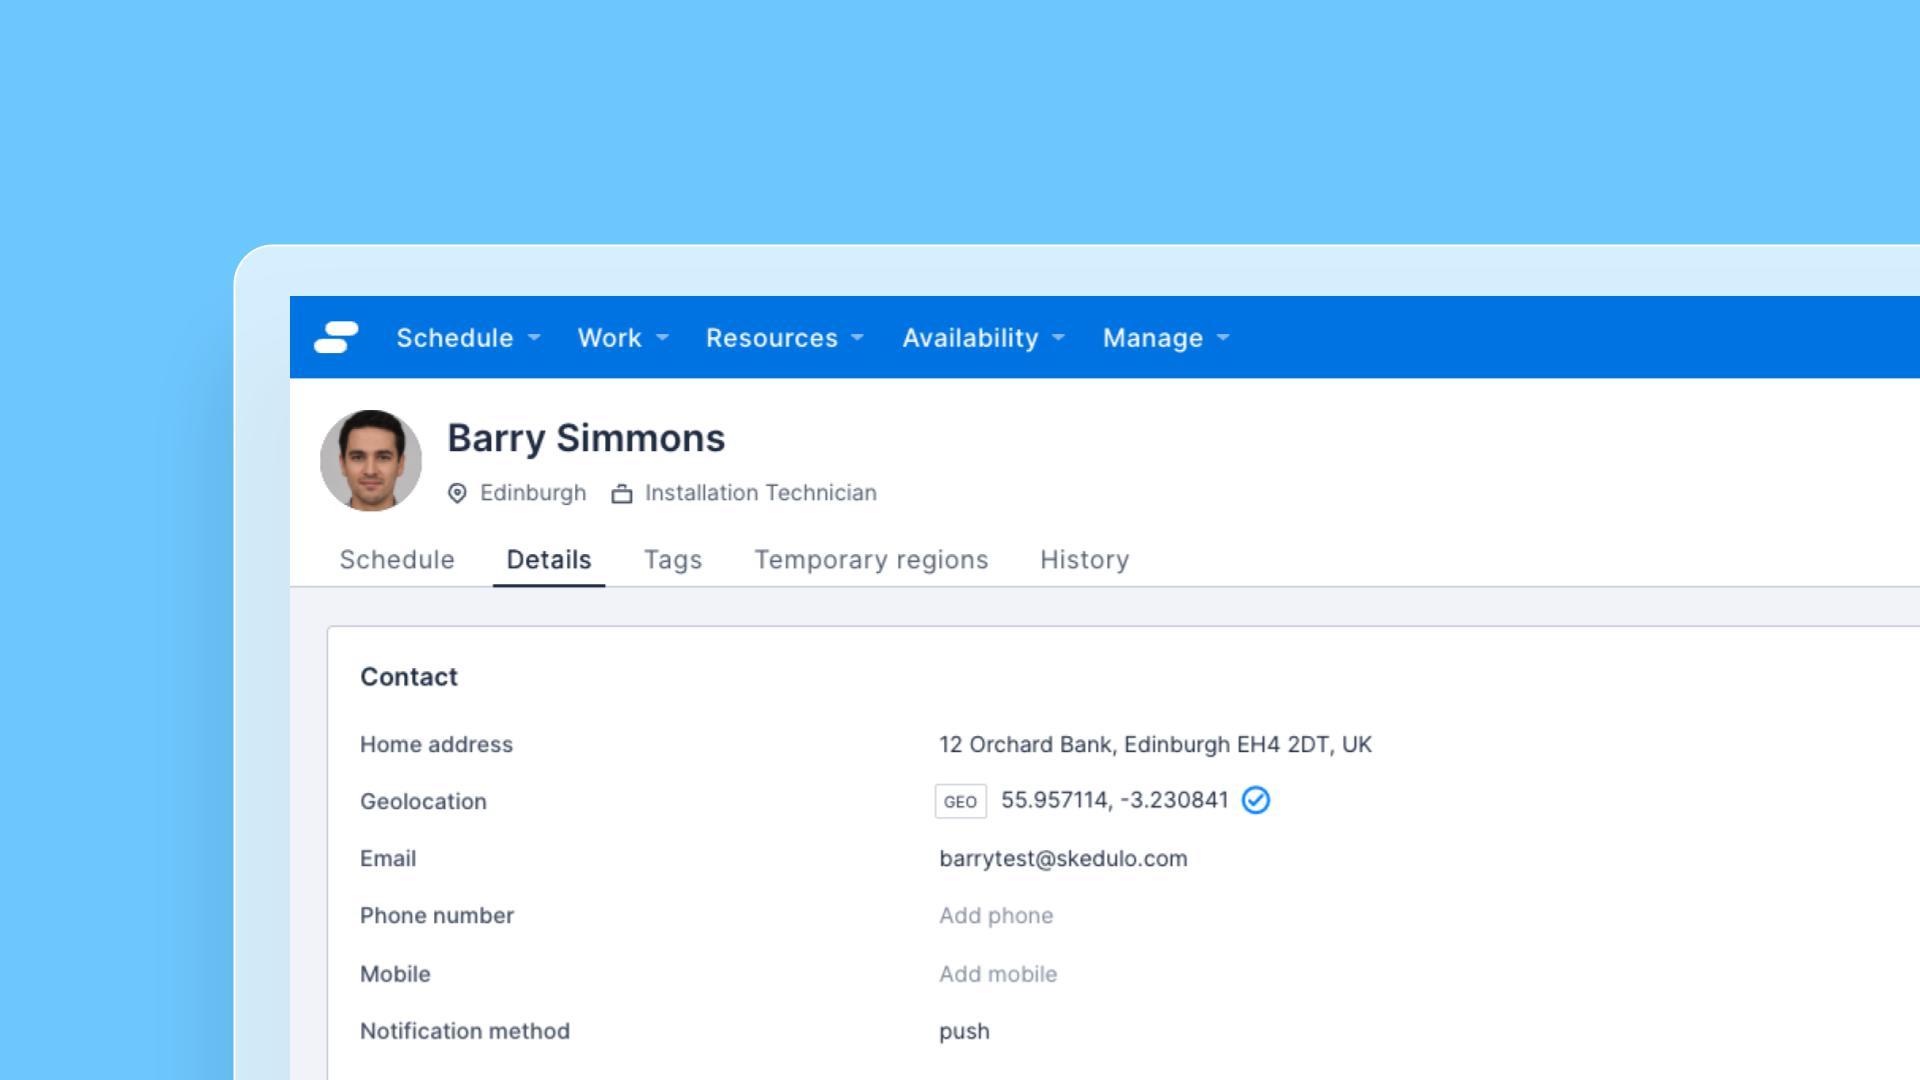Select the Details tab
The height and width of the screenshot is (1080, 1920).
tap(549, 559)
